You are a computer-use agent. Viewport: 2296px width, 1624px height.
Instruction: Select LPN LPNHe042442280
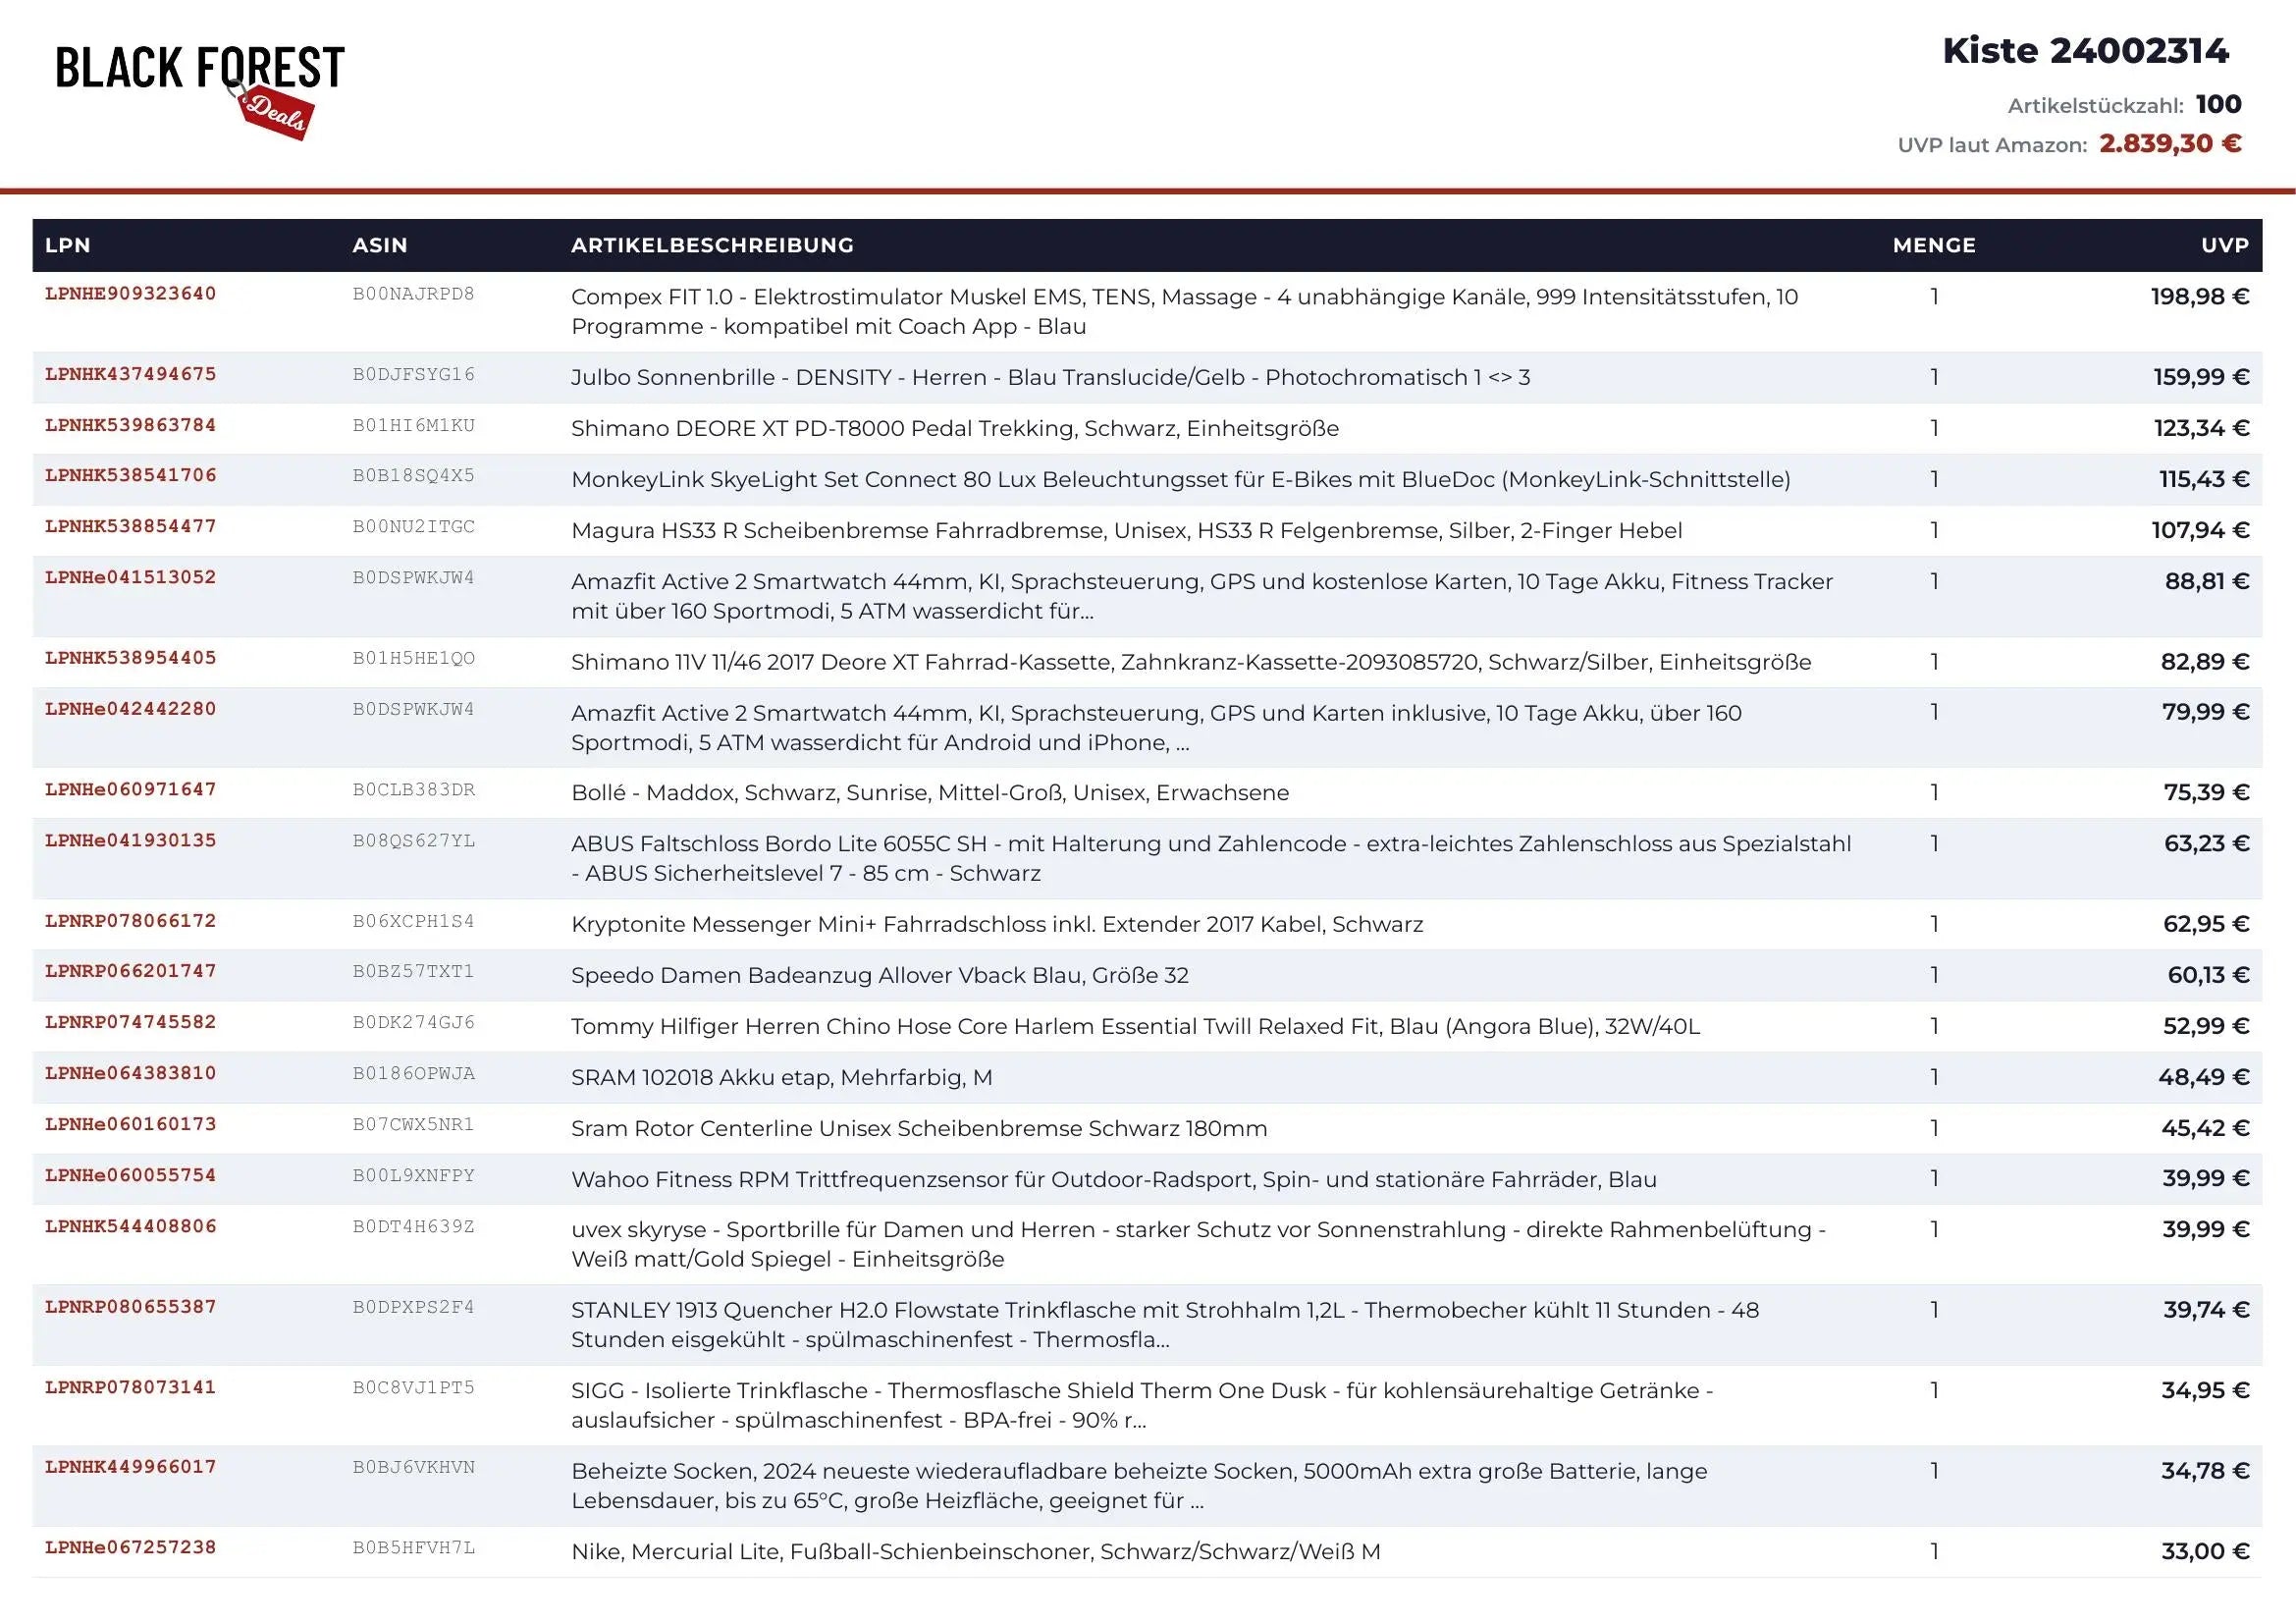[131, 710]
